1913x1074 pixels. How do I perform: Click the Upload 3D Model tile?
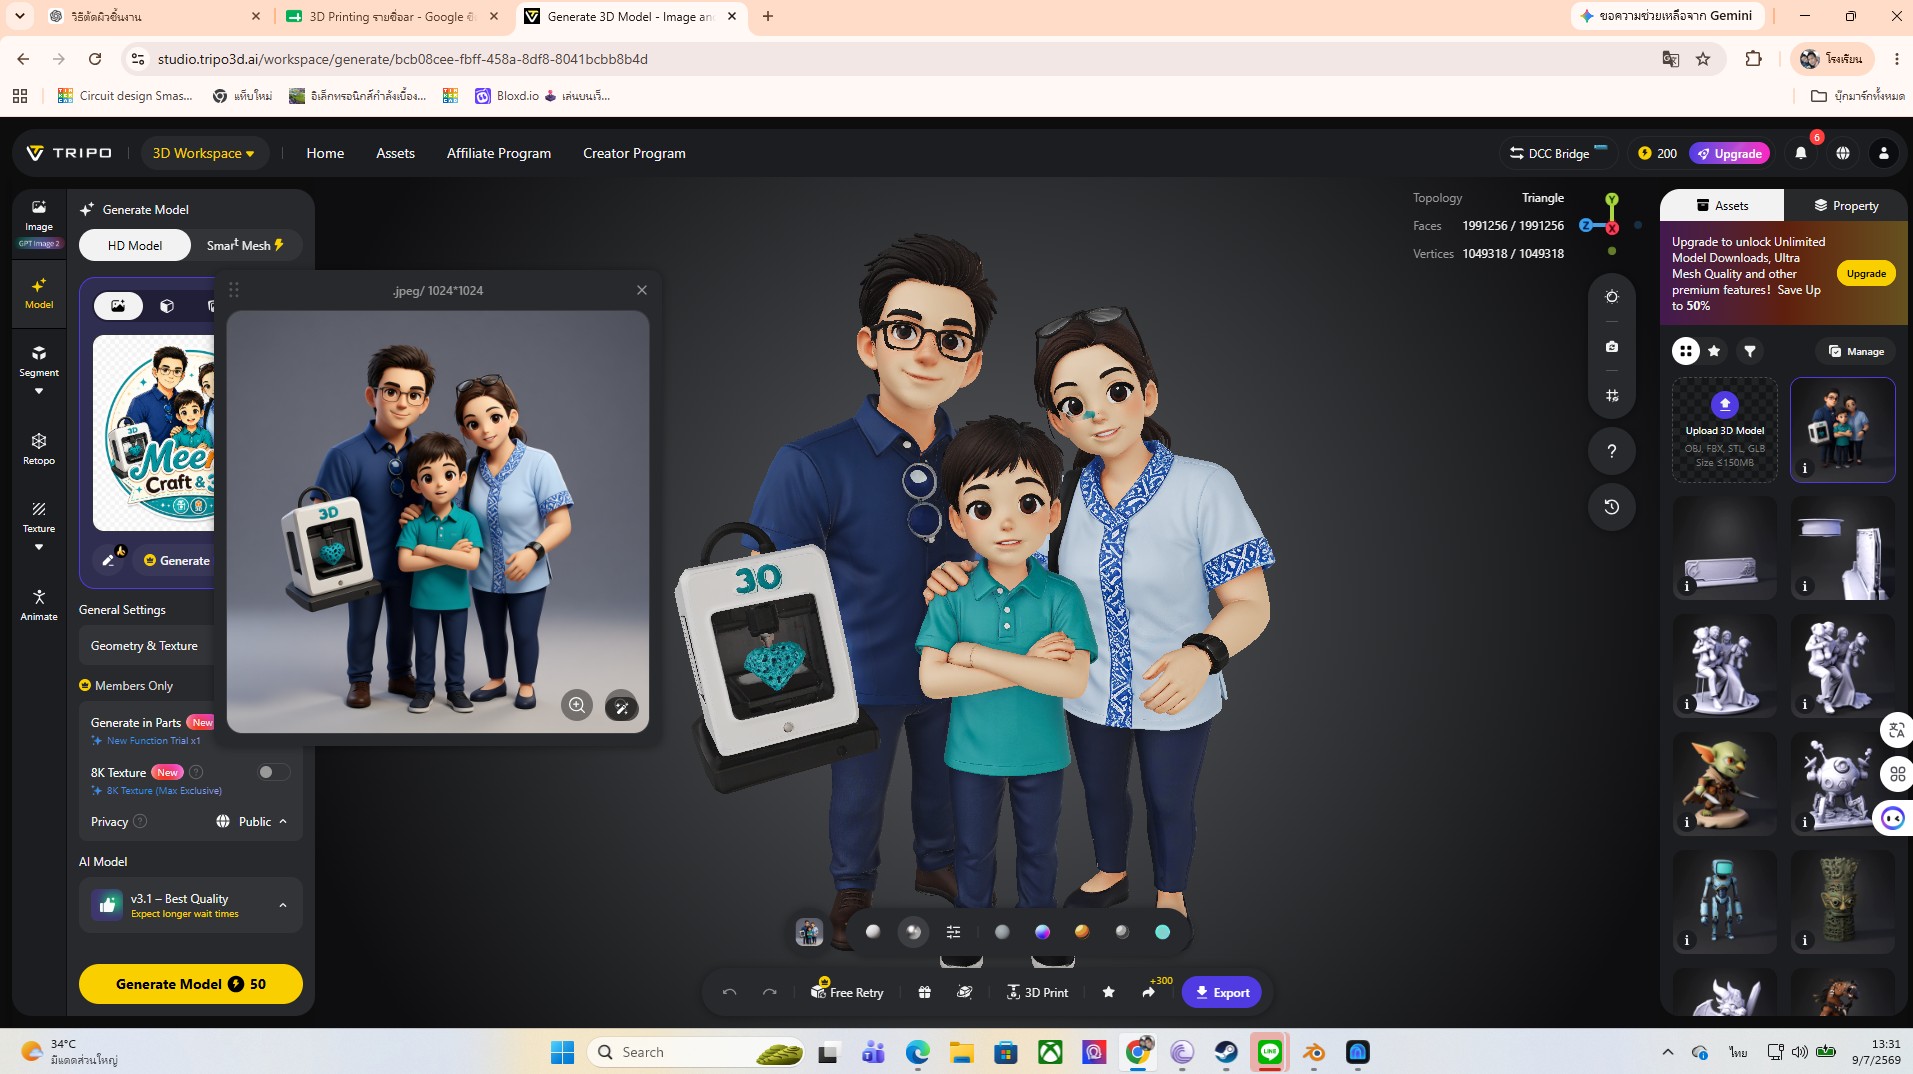tap(1725, 430)
